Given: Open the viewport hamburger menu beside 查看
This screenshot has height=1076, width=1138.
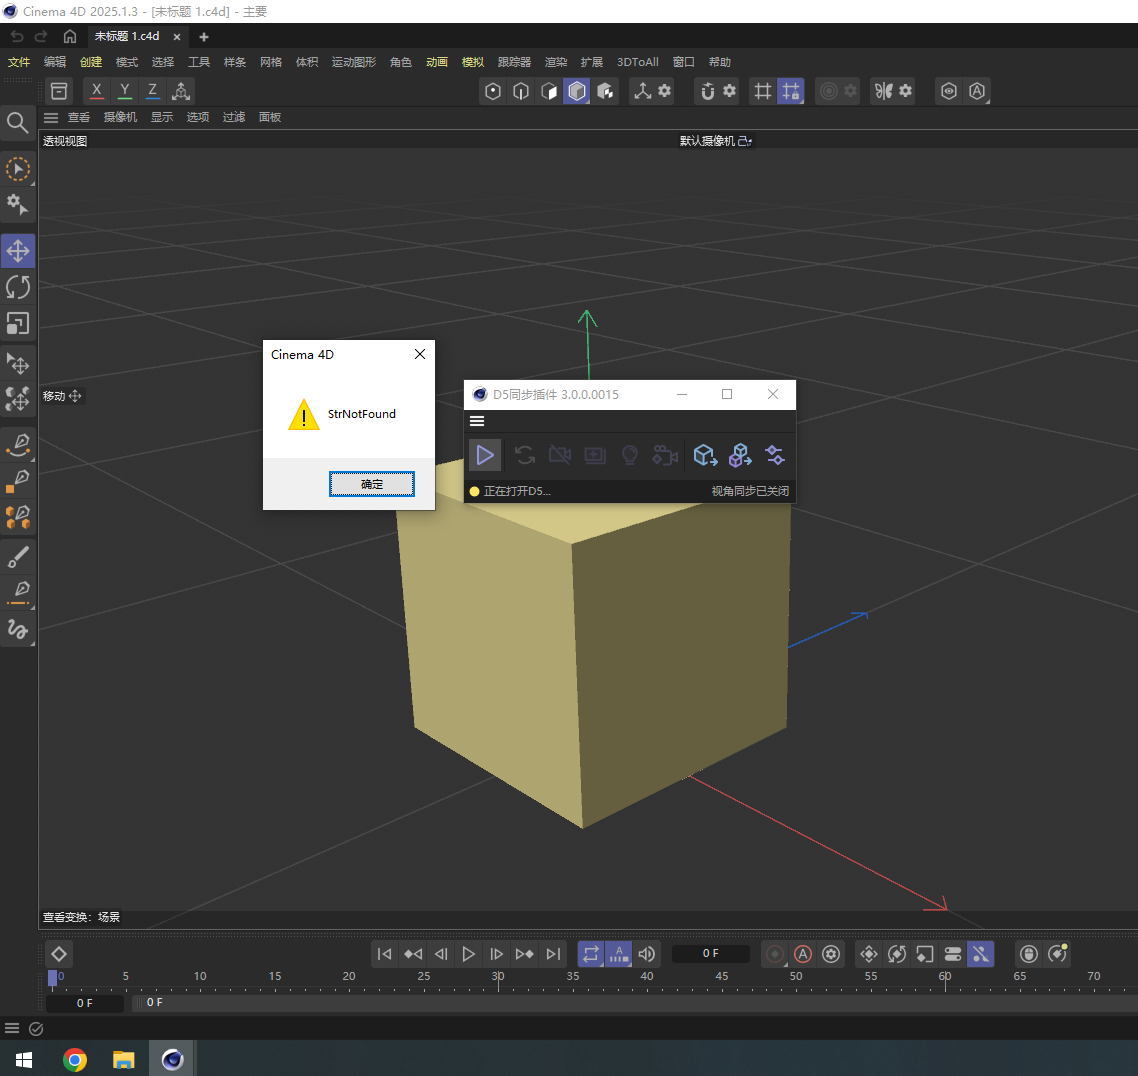Looking at the screenshot, I should [x=51, y=117].
